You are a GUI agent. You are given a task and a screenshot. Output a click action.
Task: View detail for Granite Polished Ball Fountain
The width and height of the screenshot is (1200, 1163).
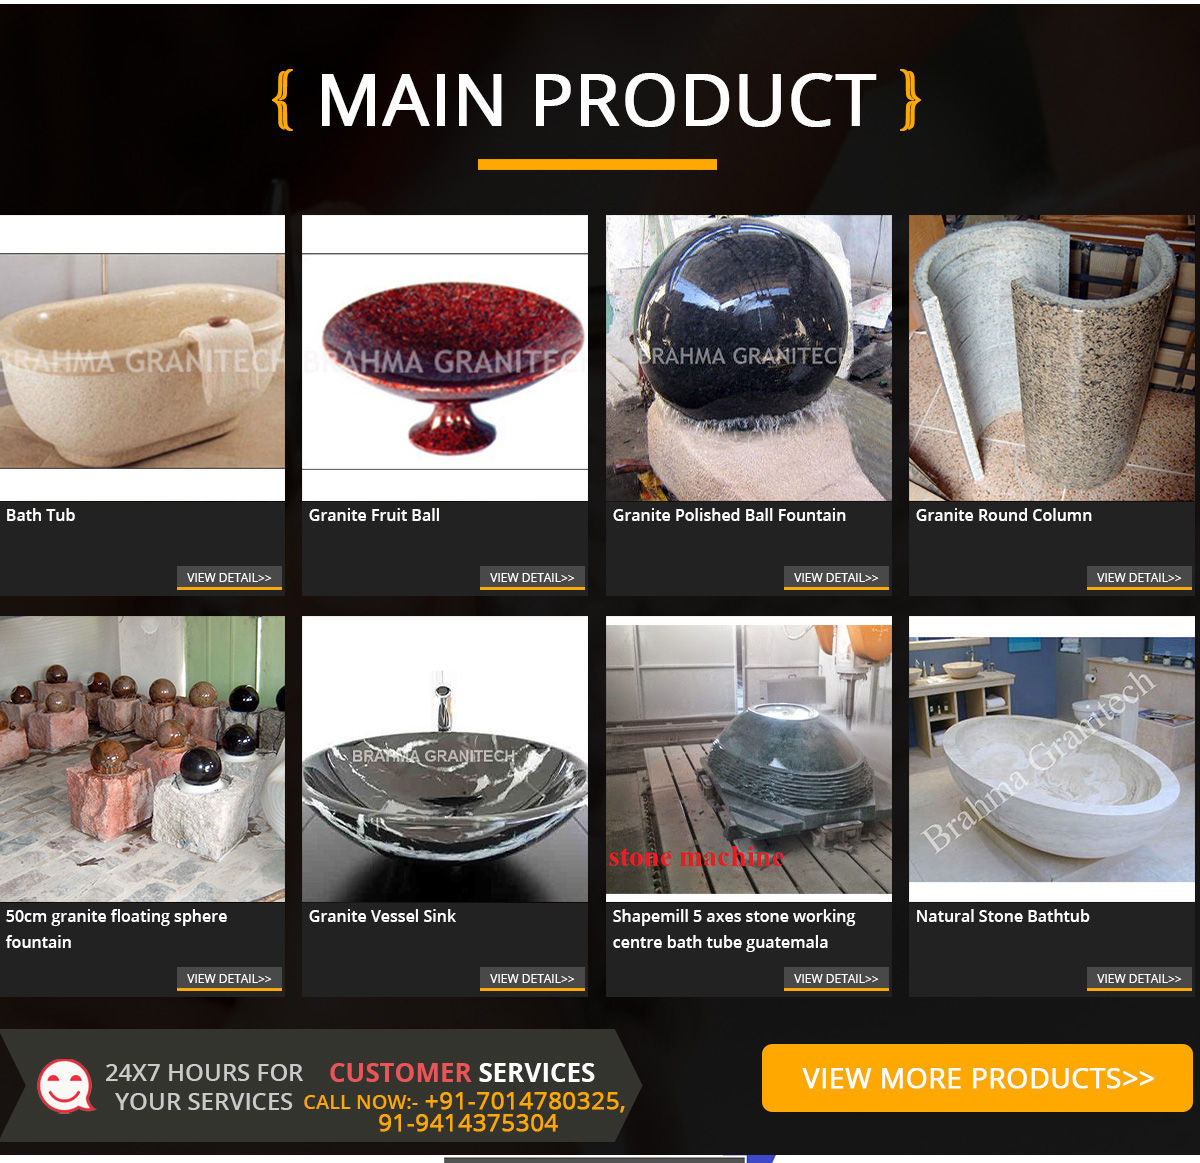836,578
